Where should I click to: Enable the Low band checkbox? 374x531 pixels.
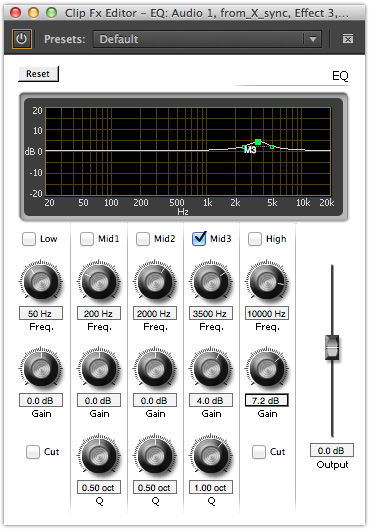pyautogui.click(x=29, y=239)
